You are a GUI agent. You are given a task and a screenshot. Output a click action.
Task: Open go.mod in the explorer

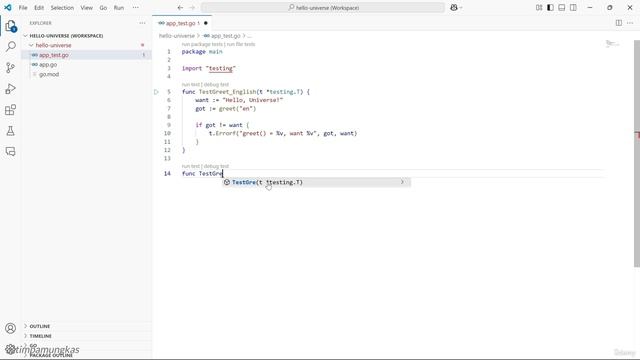49,74
